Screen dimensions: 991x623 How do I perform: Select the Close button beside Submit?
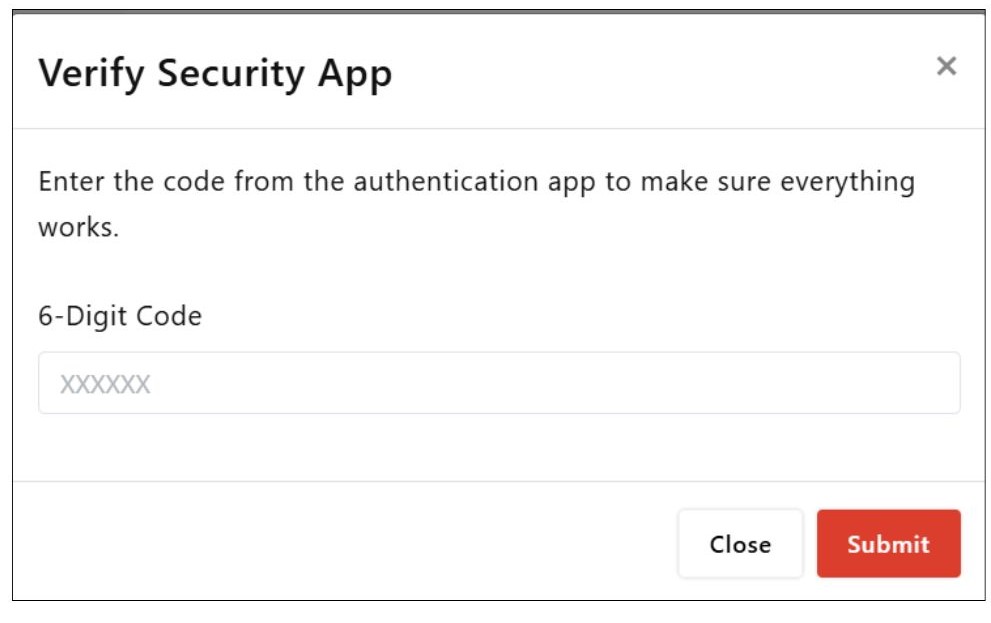pos(740,544)
